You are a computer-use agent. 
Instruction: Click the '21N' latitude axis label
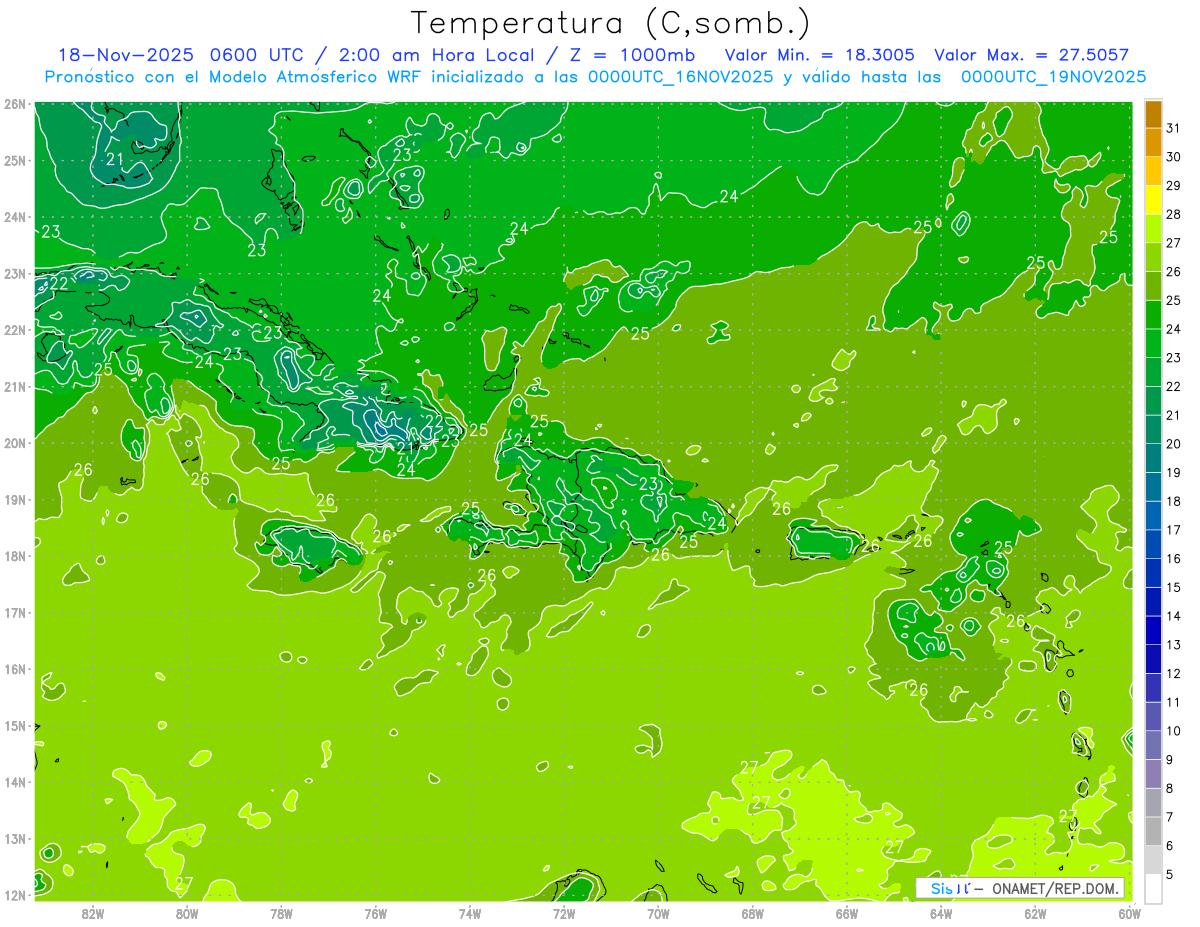(15, 387)
